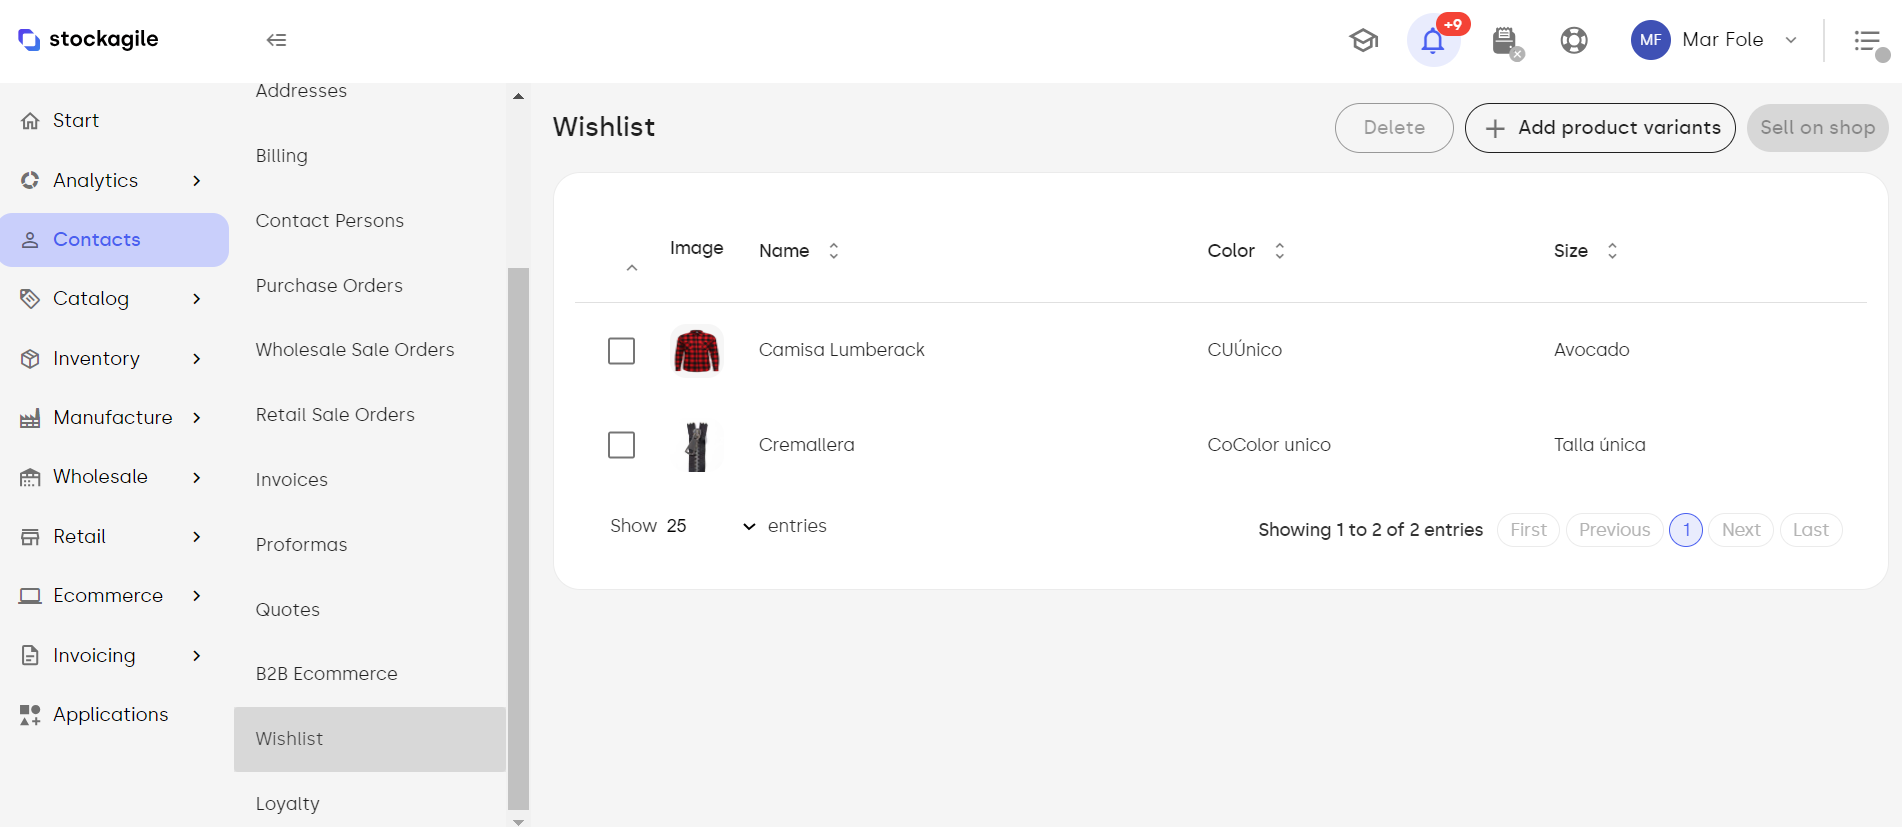Expand the Manufacture submenu chevron
Screen dimensions: 1902x827
(196, 418)
